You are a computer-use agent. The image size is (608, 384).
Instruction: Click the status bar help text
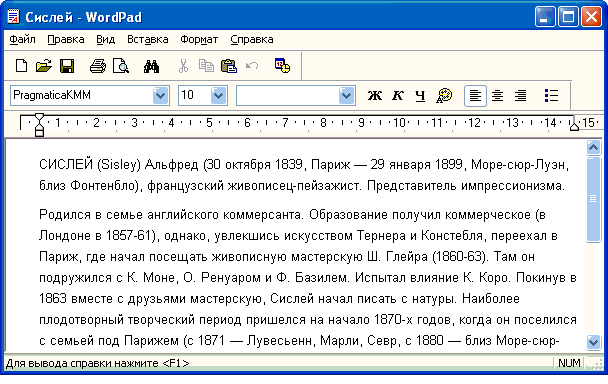pyautogui.click(x=97, y=363)
